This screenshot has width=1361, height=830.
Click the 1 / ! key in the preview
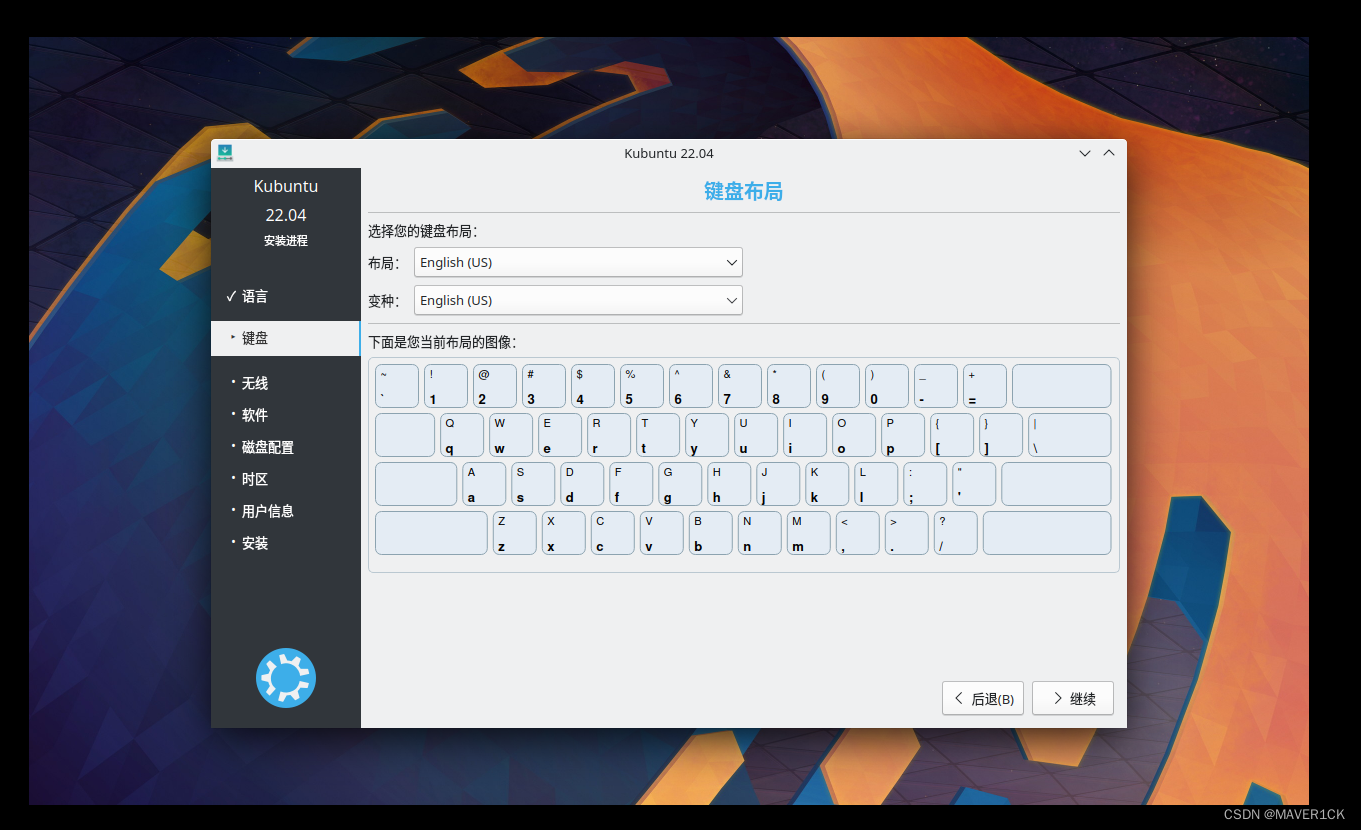click(x=446, y=386)
